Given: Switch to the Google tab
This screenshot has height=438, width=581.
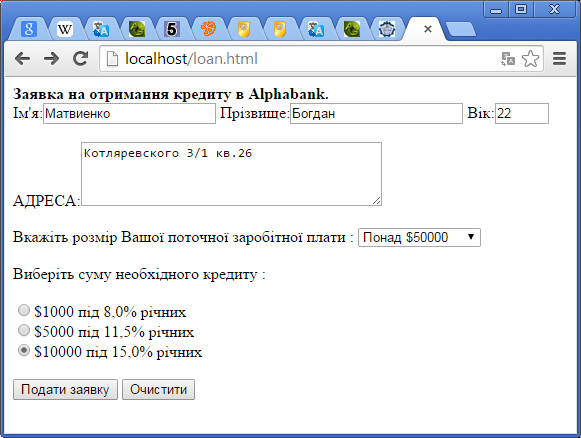Looking at the screenshot, I should [29, 29].
